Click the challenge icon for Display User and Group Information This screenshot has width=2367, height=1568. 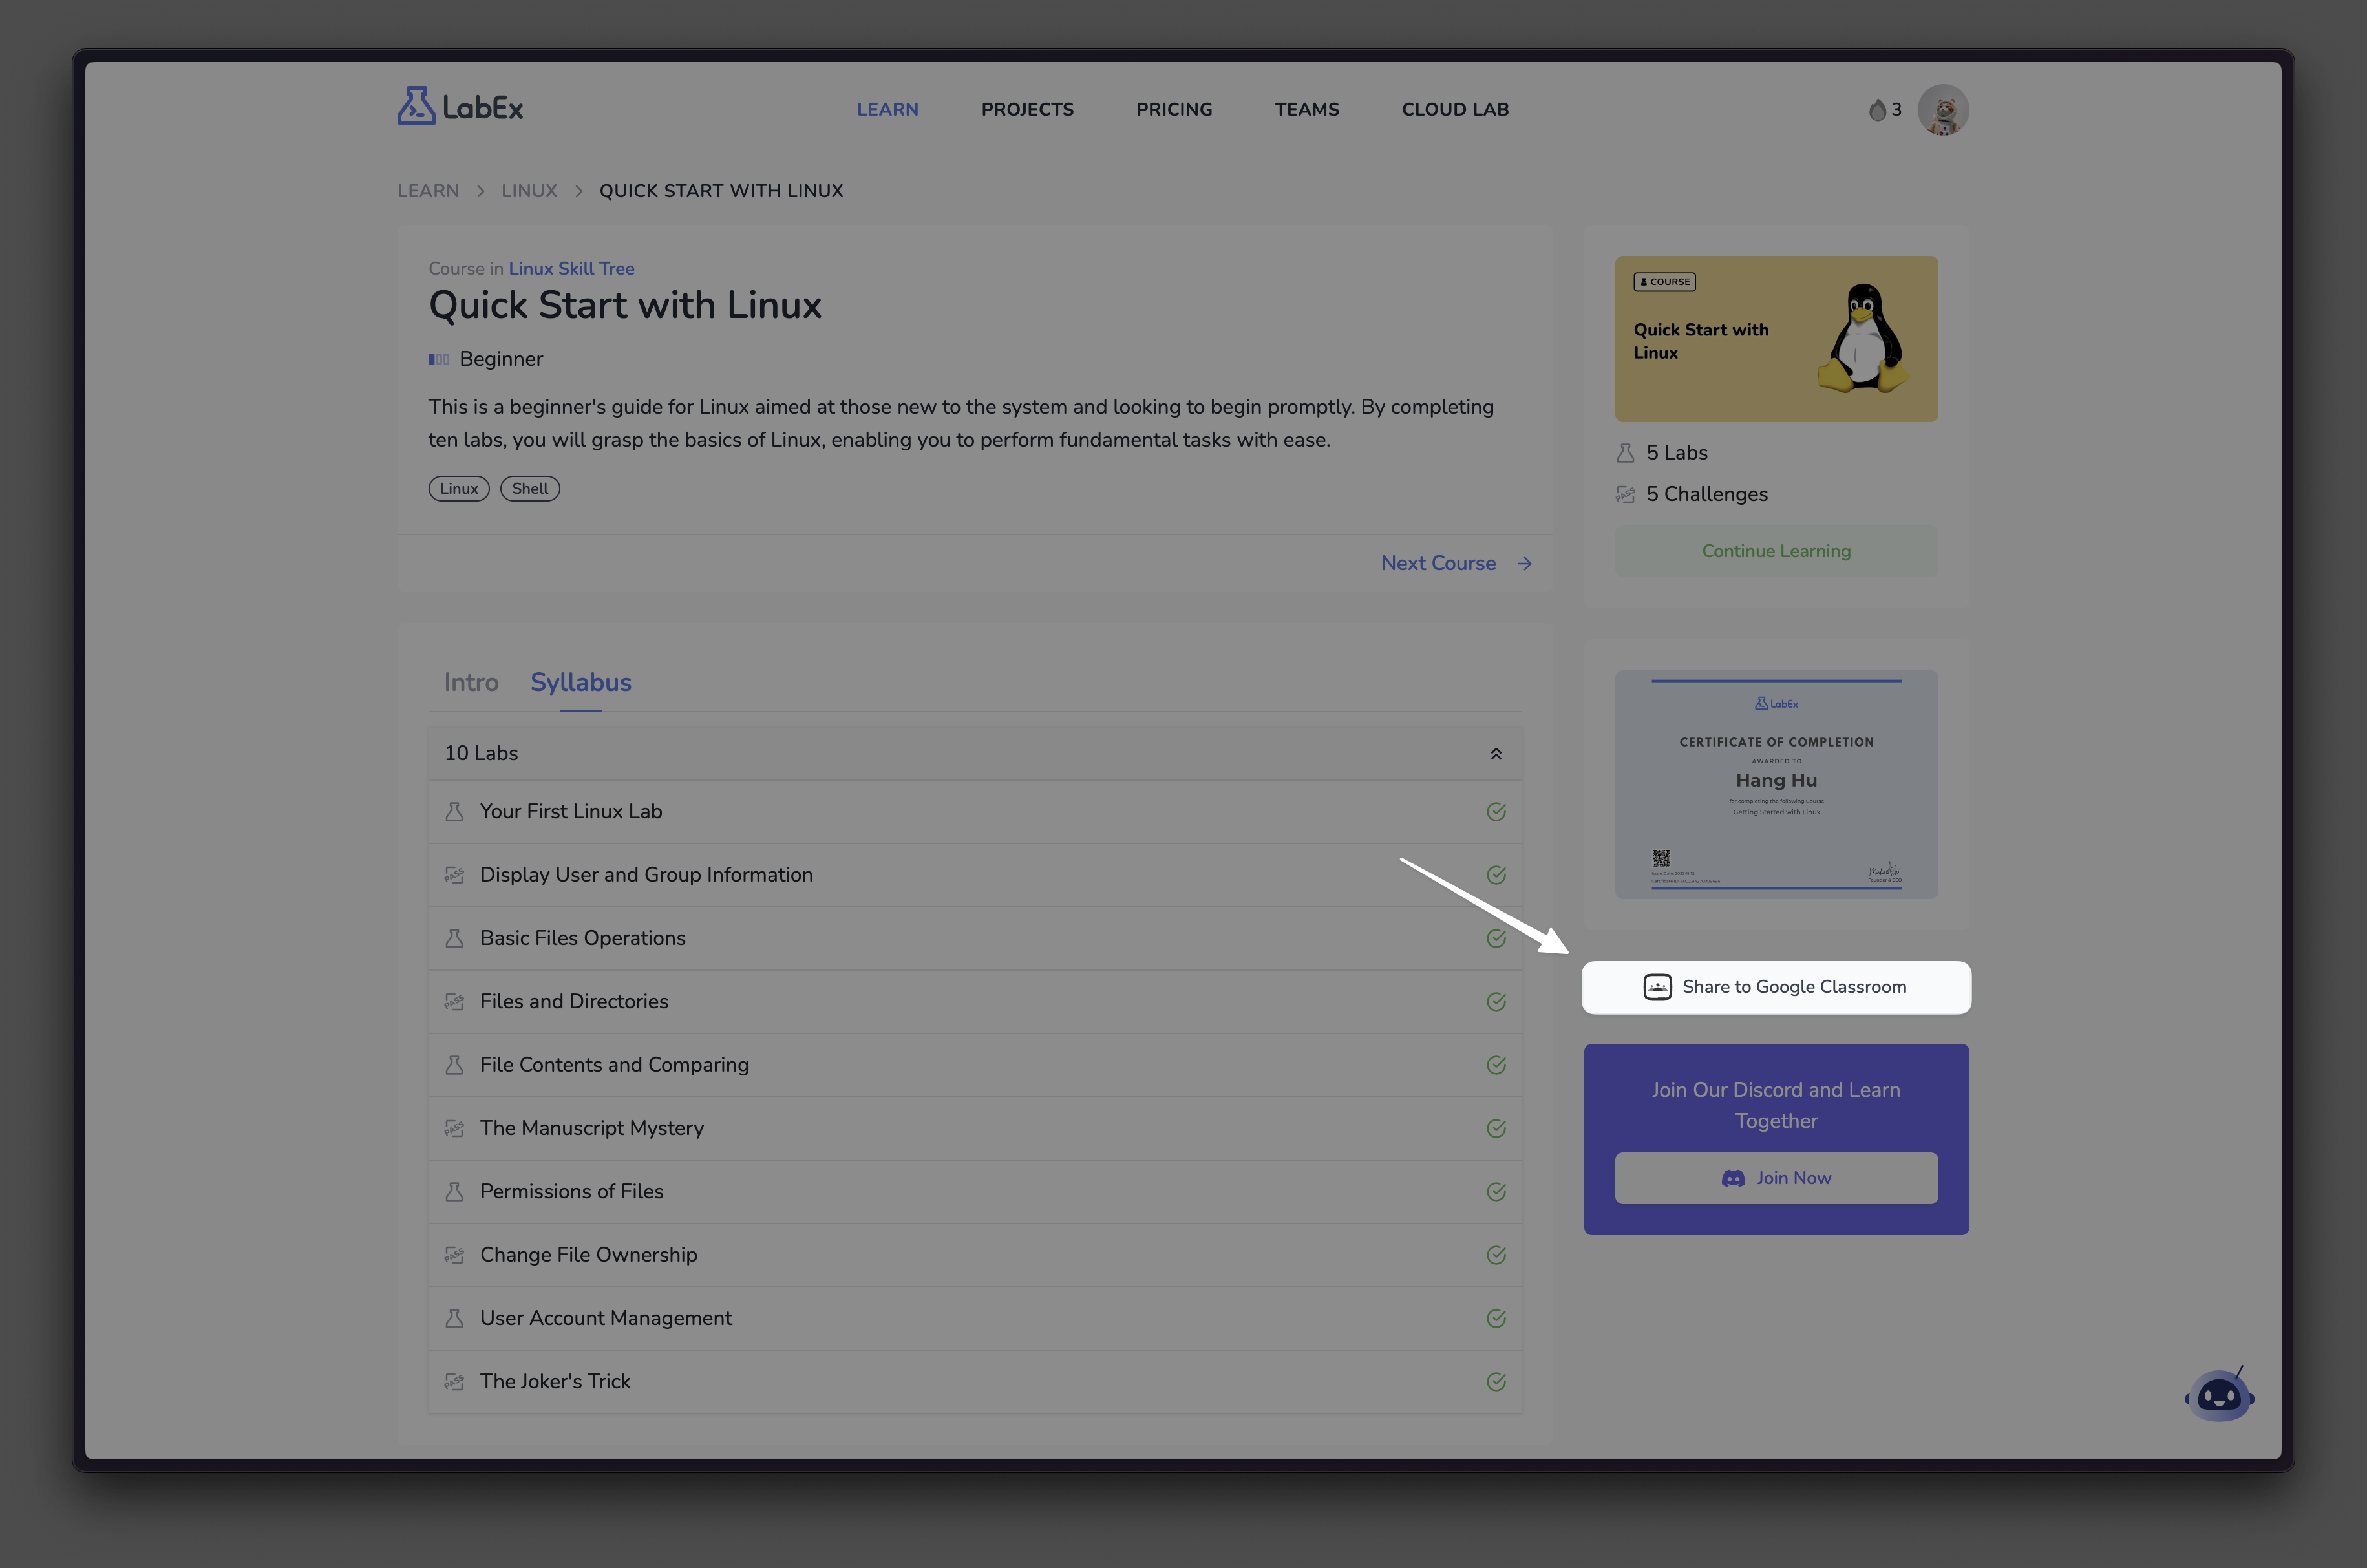coord(454,875)
